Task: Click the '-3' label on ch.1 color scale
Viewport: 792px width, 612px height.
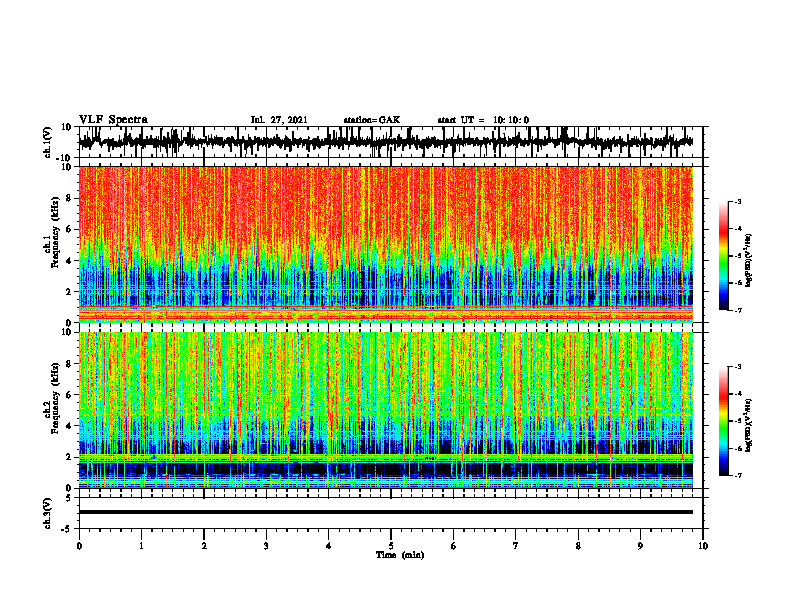Action: click(x=737, y=201)
